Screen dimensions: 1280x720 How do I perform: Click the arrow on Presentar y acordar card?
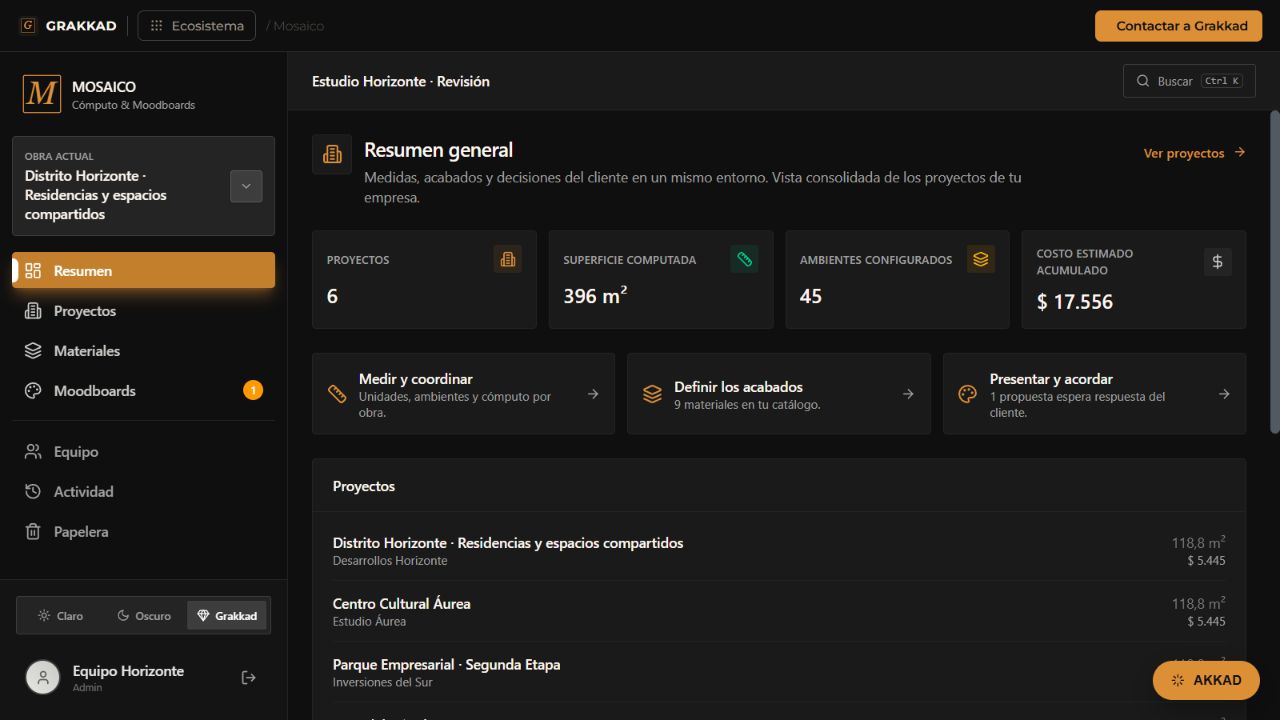point(1224,394)
